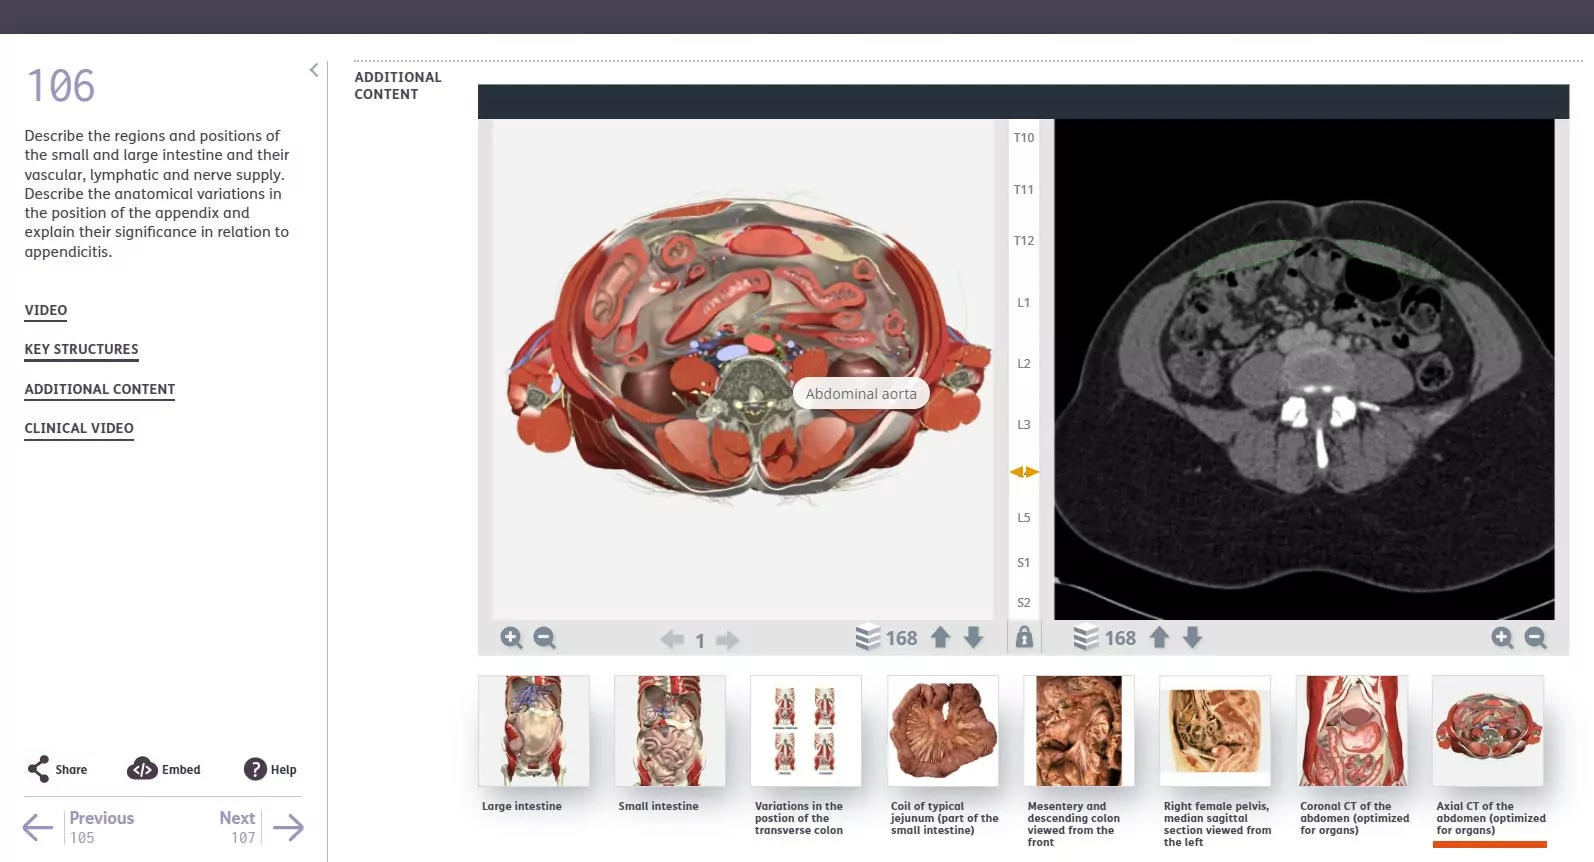Go to next view arrow in model viewer

click(x=728, y=639)
